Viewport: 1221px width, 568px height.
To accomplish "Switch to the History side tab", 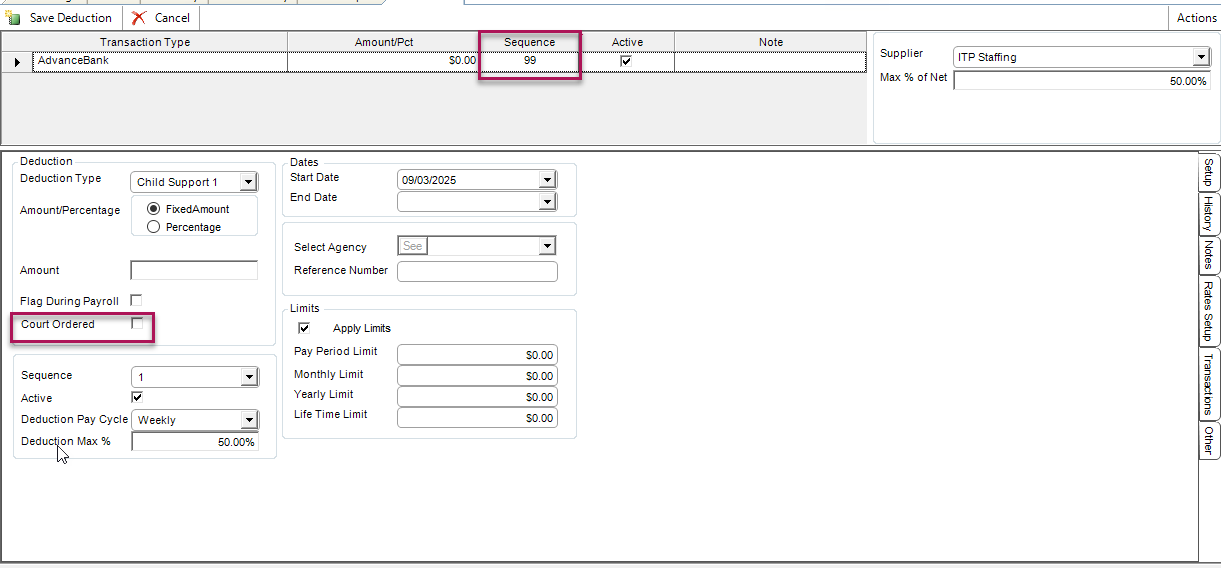I will click(x=1209, y=213).
